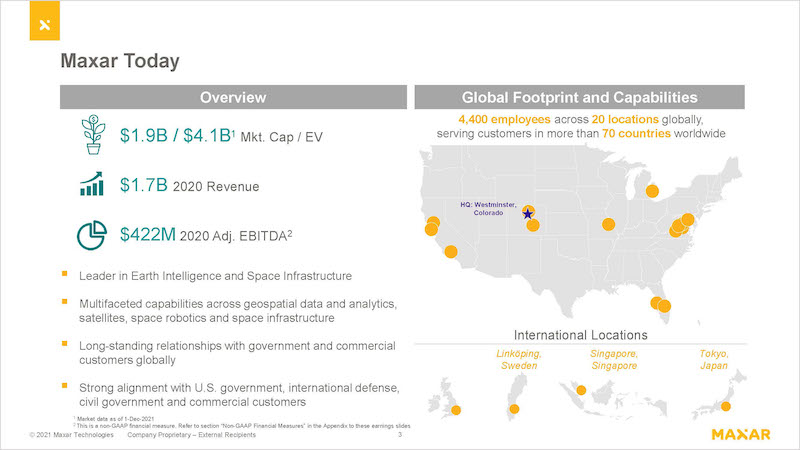The height and width of the screenshot is (450, 800).
Task: Click Company Proprietary – External Recipients text
Action: (x=191, y=435)
